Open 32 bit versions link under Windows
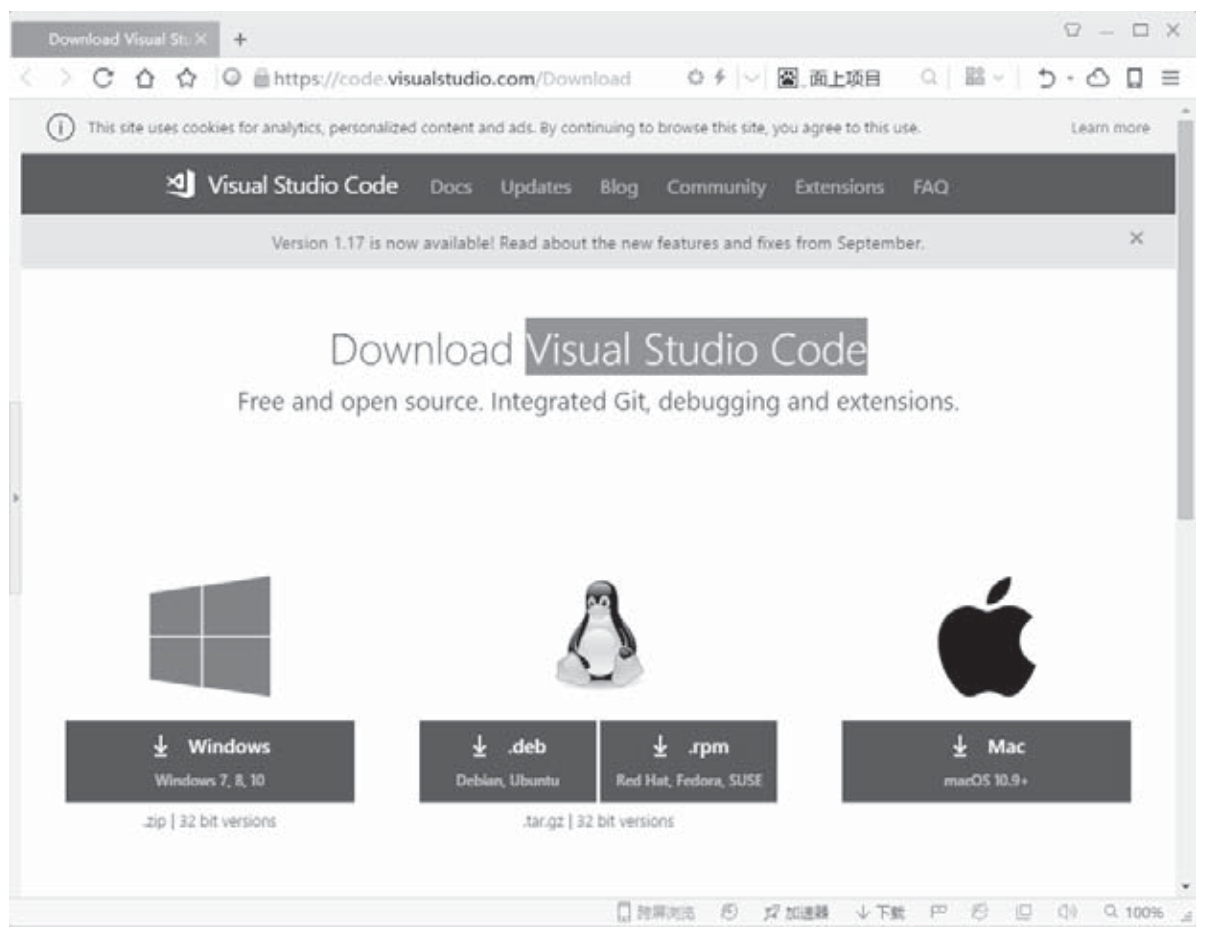 (228, 822)
